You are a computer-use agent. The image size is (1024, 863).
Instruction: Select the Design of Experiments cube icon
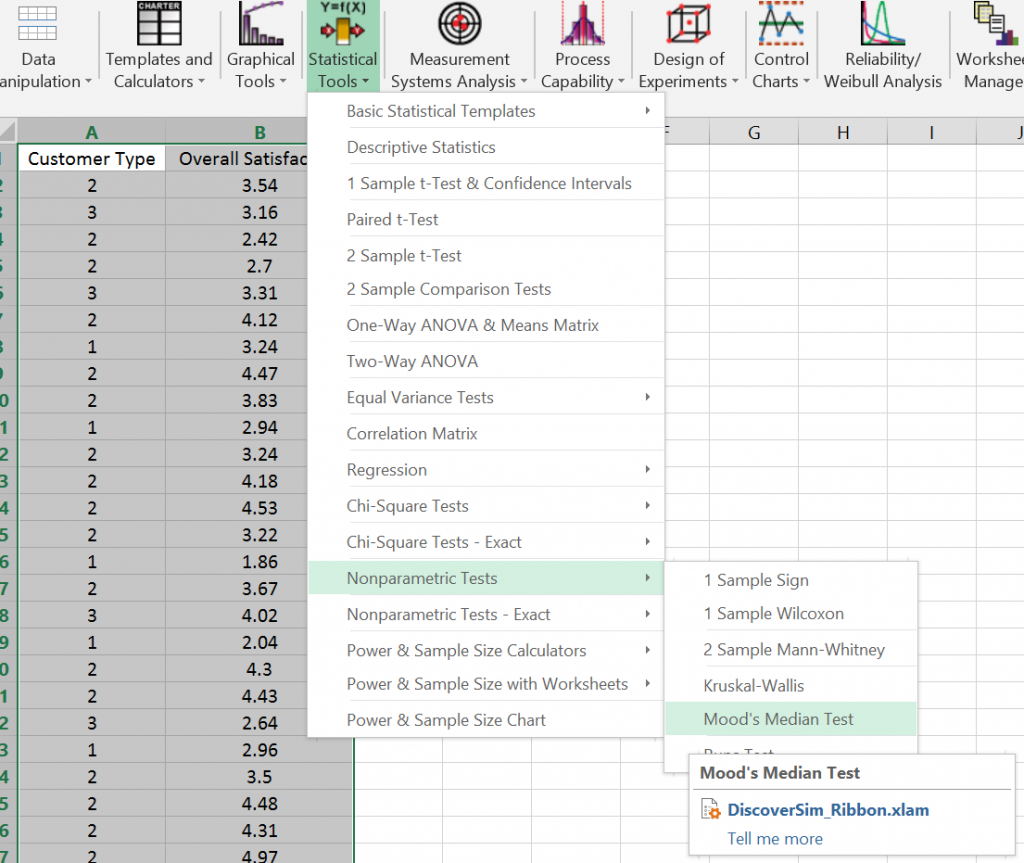(x=687, y=25)
